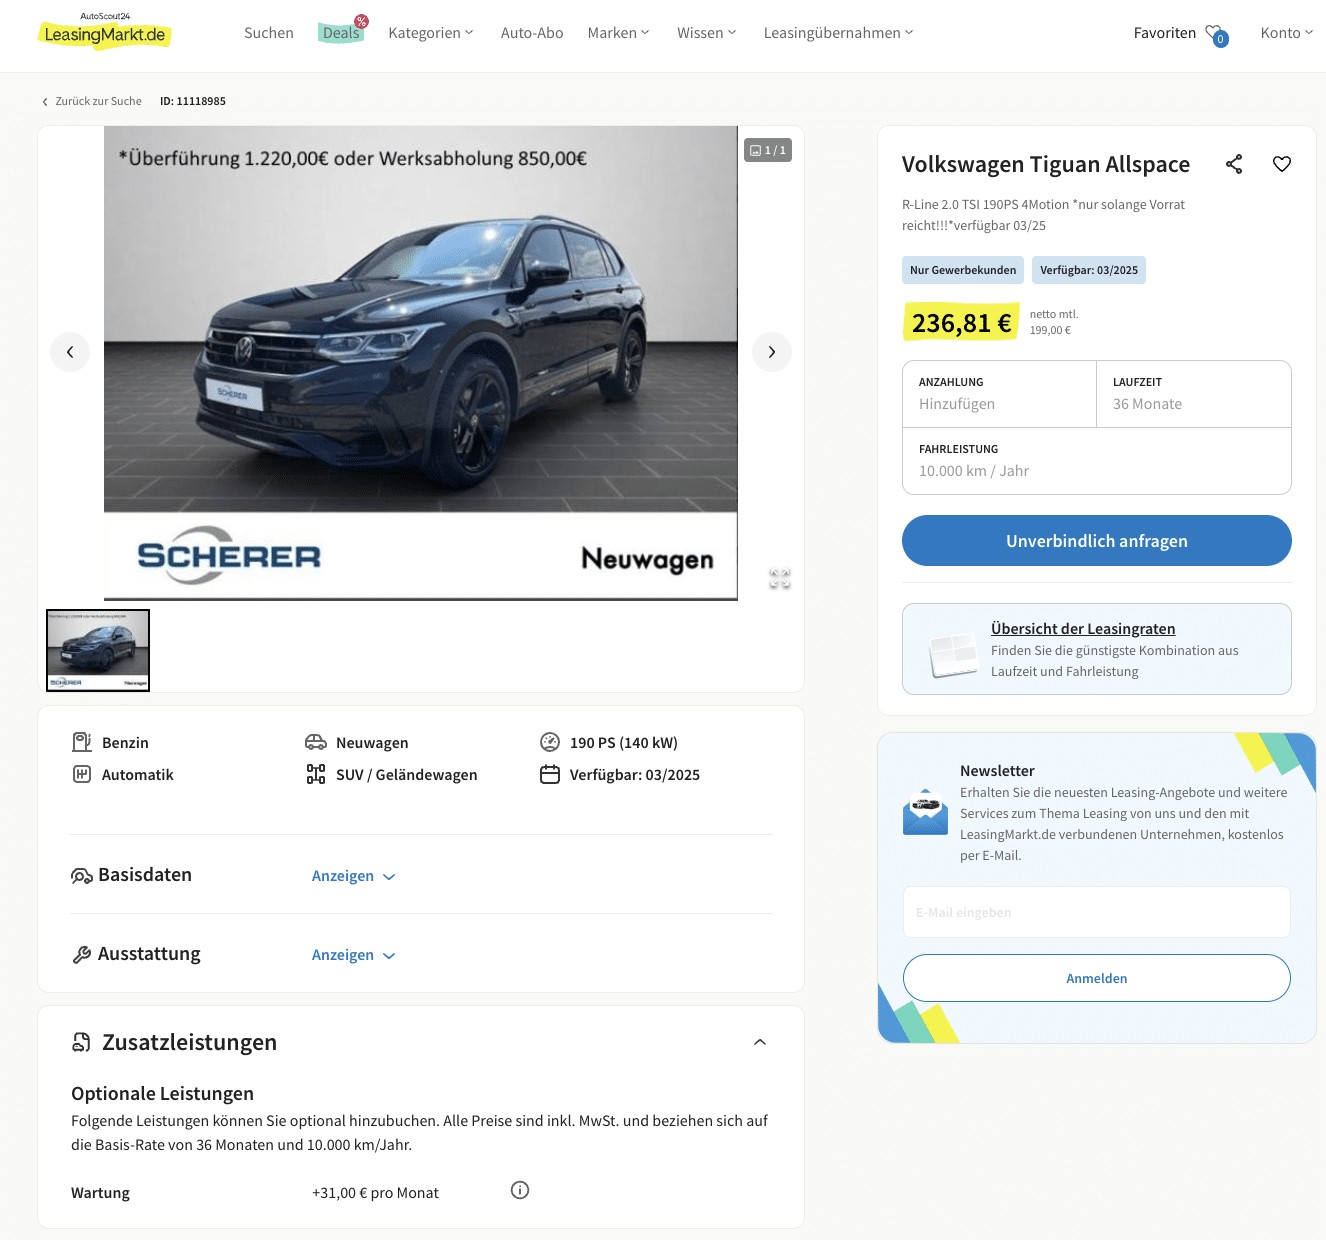Show previous car image
The width and height of the screenshot is (1326, 1240).
(x=70, y=352)
